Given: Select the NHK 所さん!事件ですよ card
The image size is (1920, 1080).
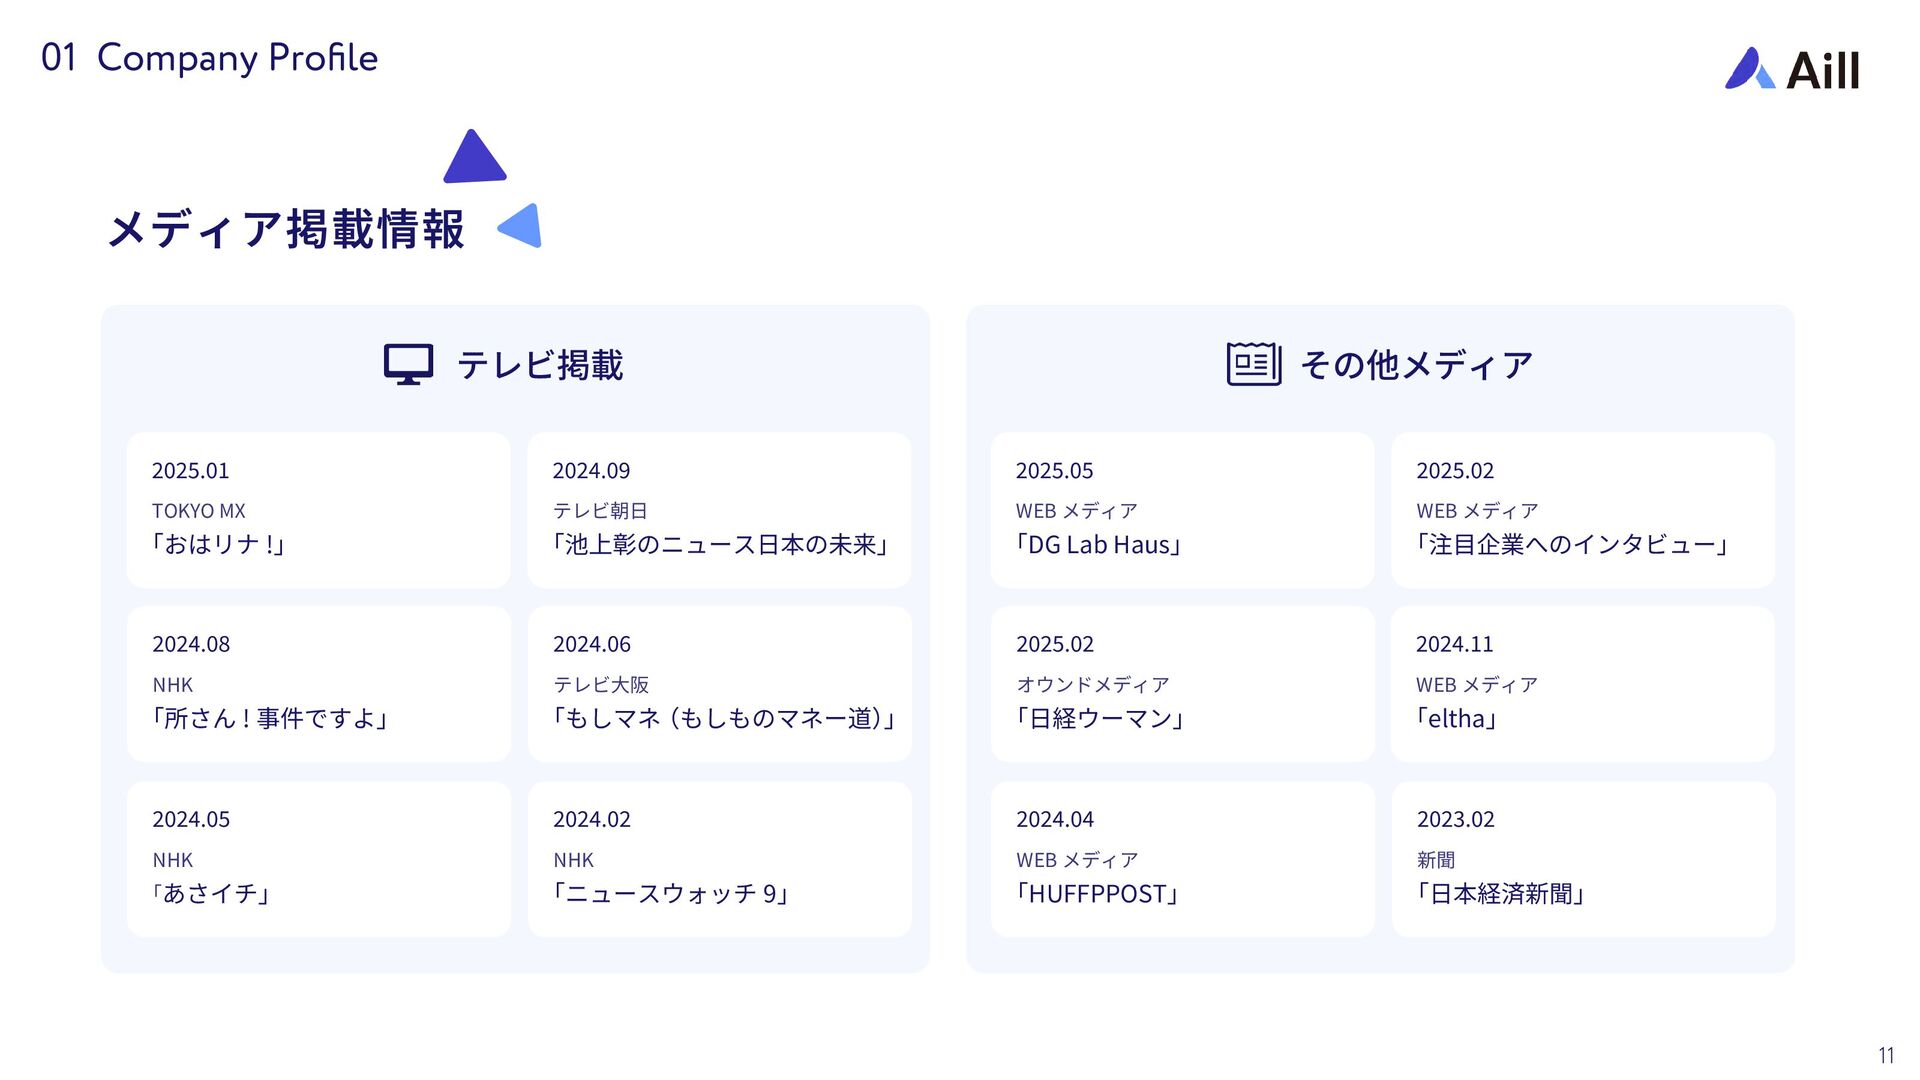Looking at the screenshot, I should (318, 684).
